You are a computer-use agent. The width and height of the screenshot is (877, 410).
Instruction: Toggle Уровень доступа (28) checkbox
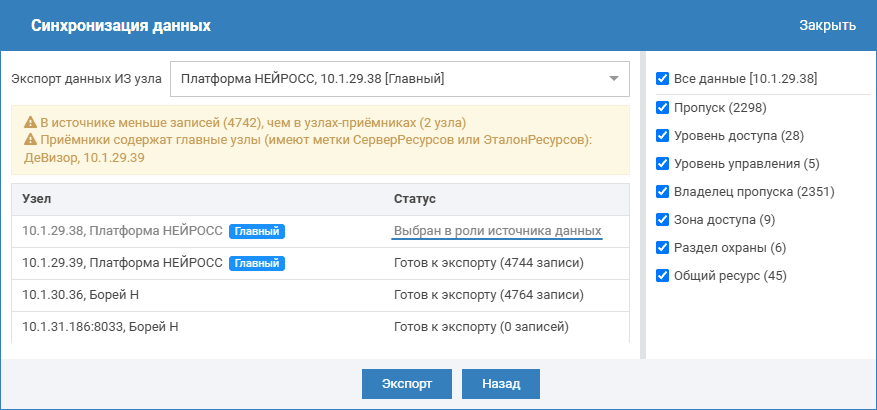663,135
